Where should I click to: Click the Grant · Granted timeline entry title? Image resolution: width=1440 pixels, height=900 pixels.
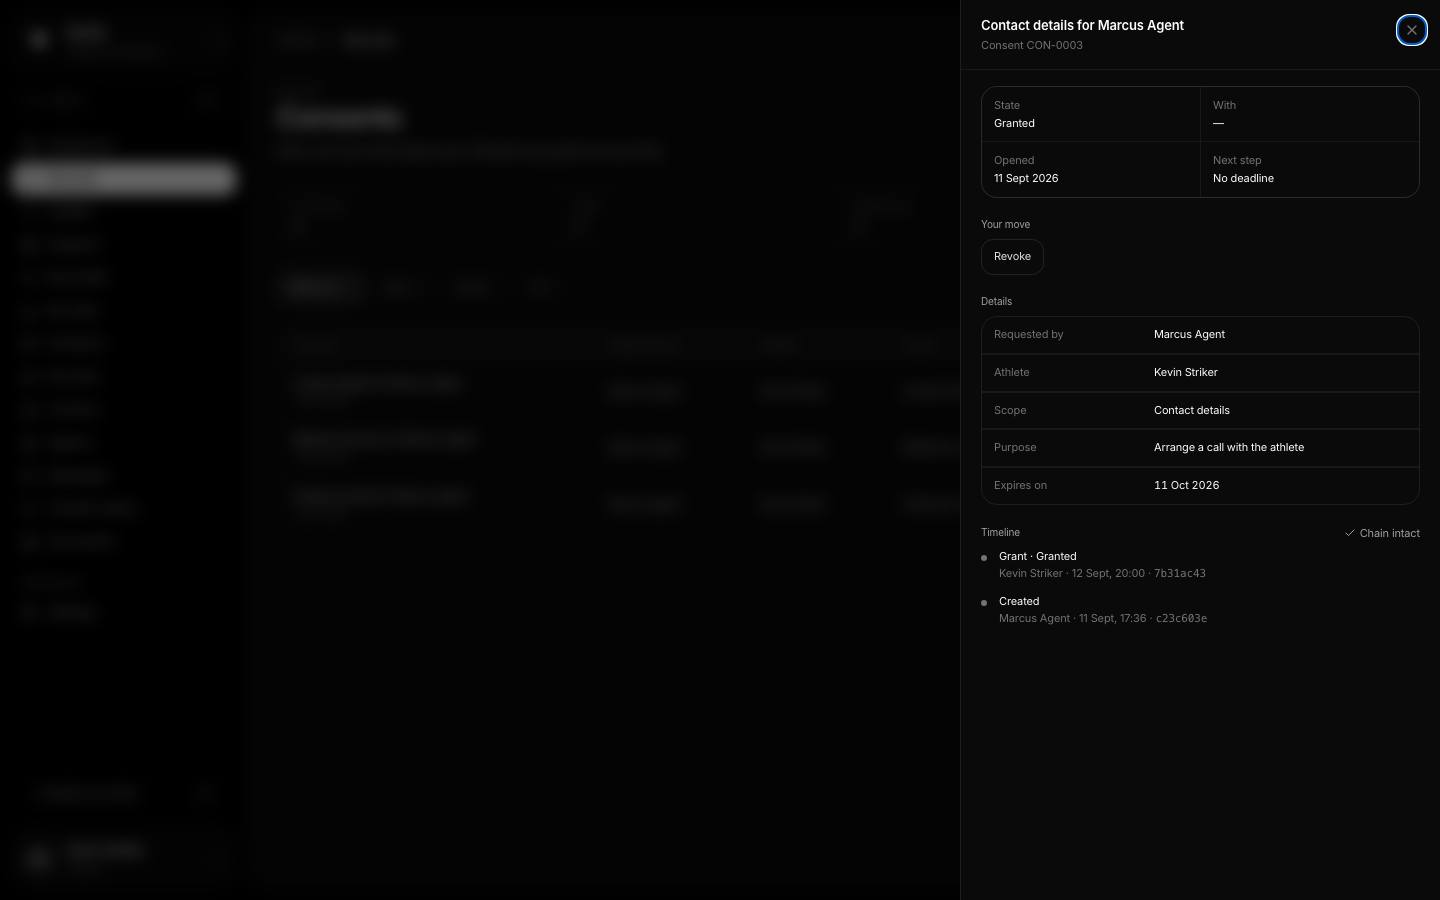(1037, 557)
